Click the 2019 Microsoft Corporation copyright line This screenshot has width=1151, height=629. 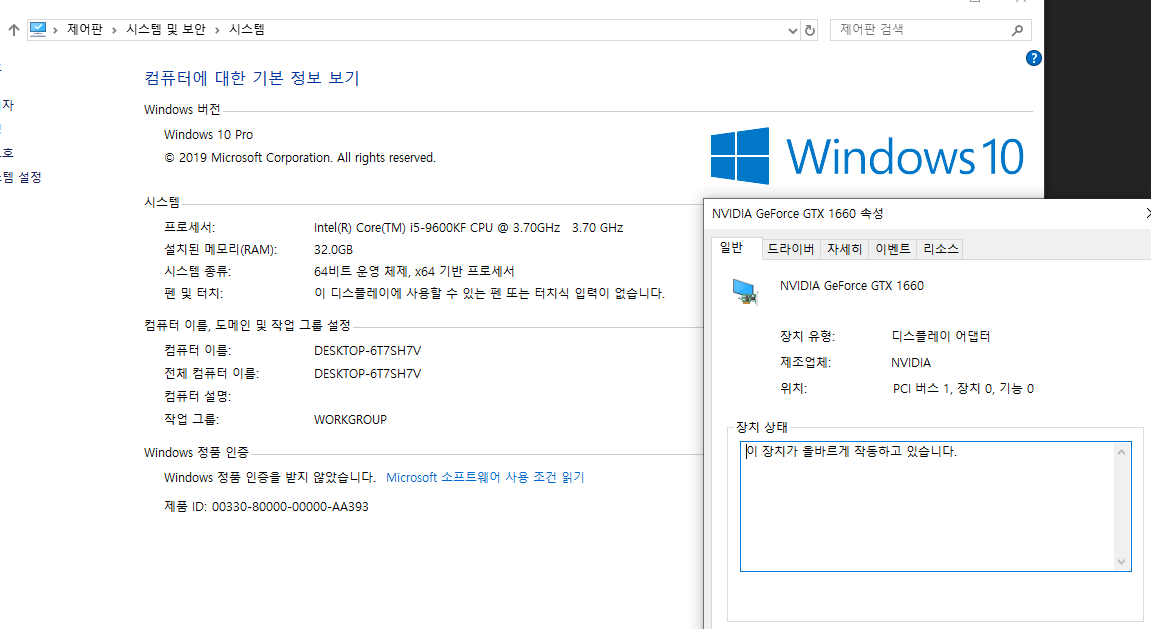pyautogui.click(x=300, y=158)
